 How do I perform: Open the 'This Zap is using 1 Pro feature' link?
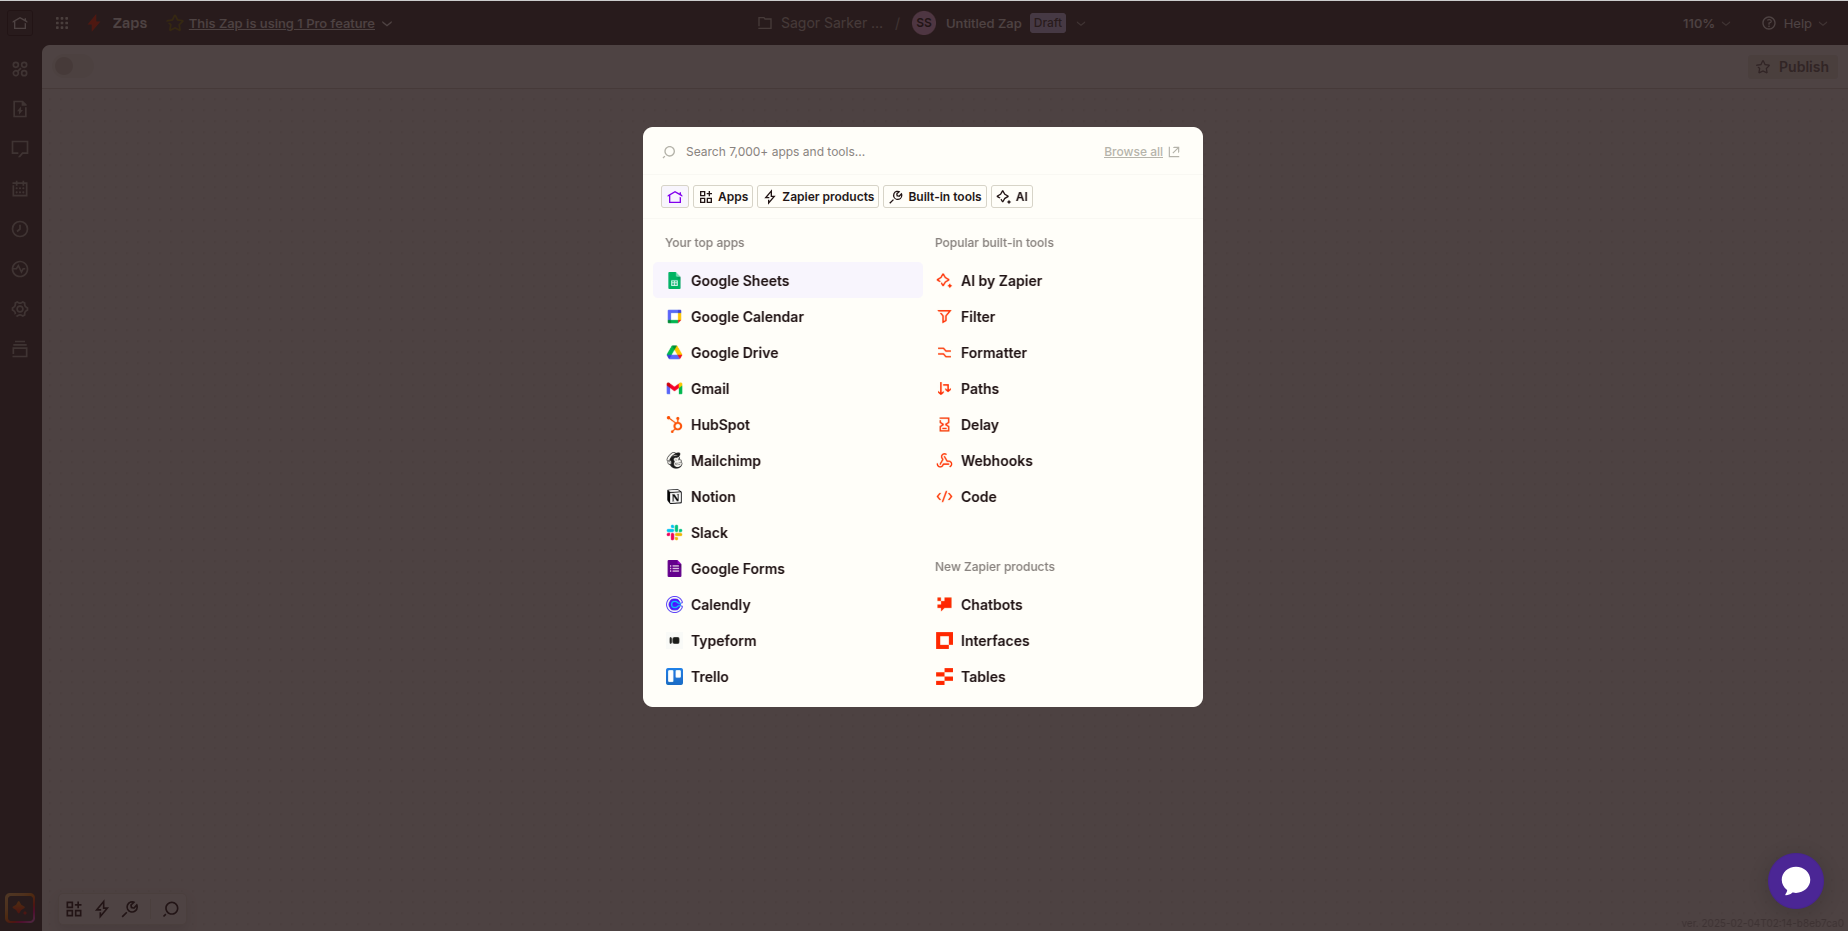tap(282, 23)
